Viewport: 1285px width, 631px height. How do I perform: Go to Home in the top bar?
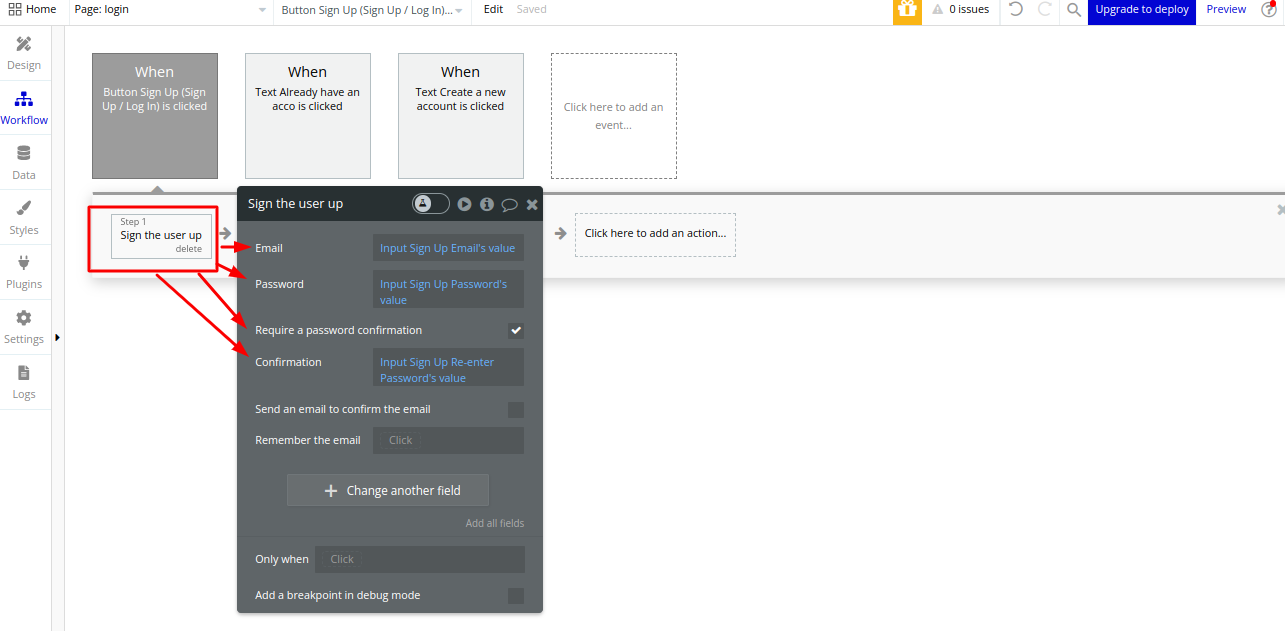[x=32, y=9]
